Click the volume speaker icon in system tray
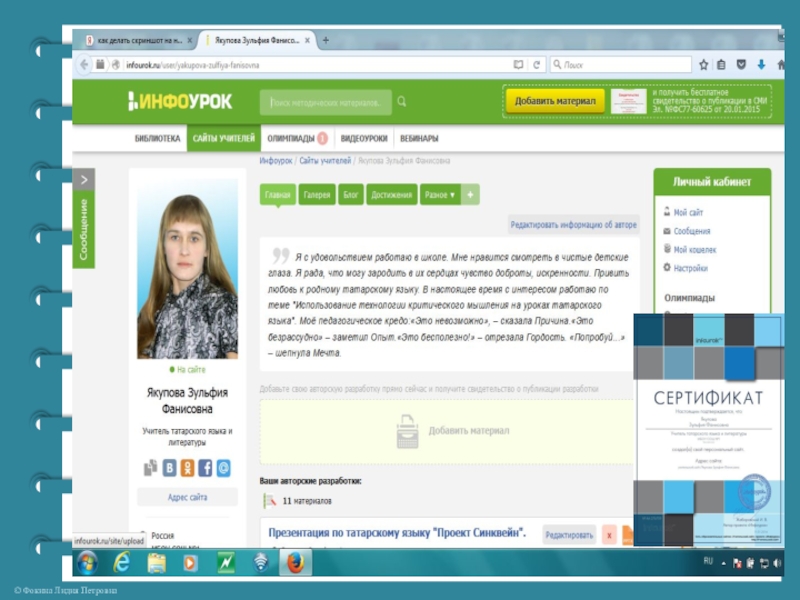The height and width of the screenshot is (600, 800). (777, 563)
